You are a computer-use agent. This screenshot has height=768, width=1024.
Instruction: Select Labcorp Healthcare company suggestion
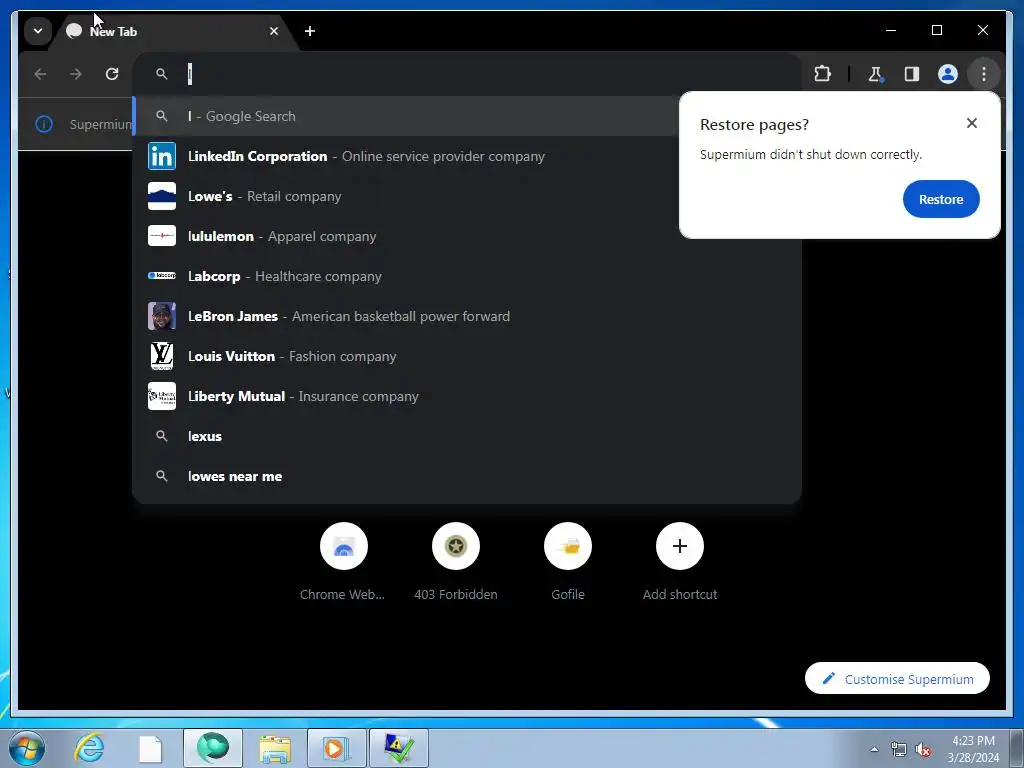466,276
